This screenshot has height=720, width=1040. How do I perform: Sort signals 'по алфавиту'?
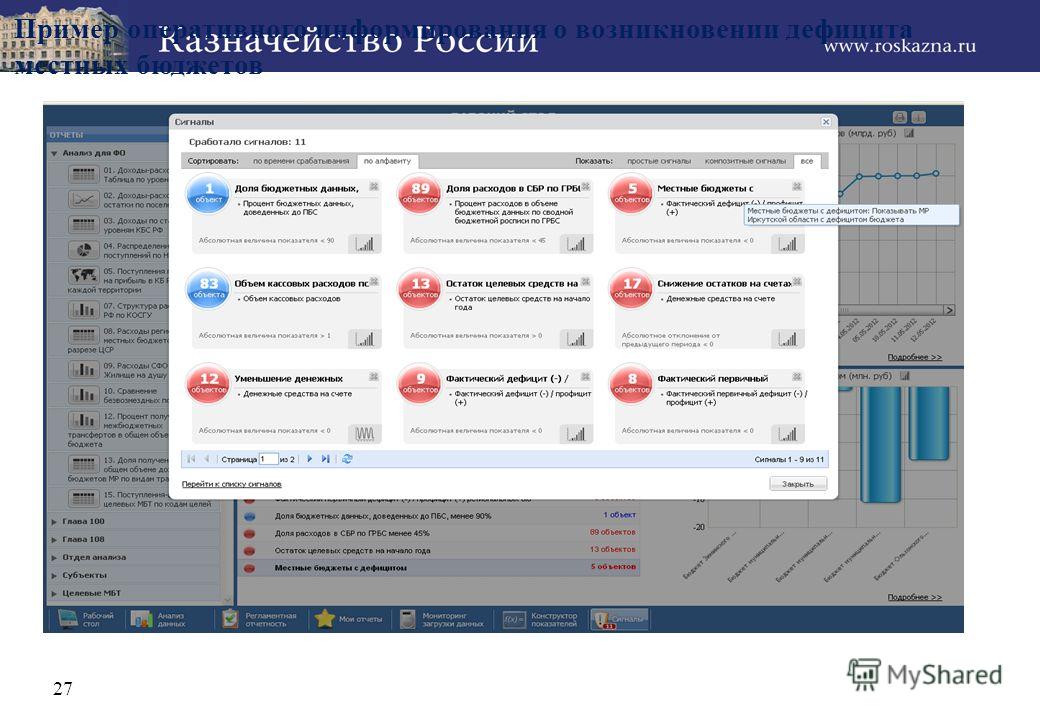coord(387,161)
